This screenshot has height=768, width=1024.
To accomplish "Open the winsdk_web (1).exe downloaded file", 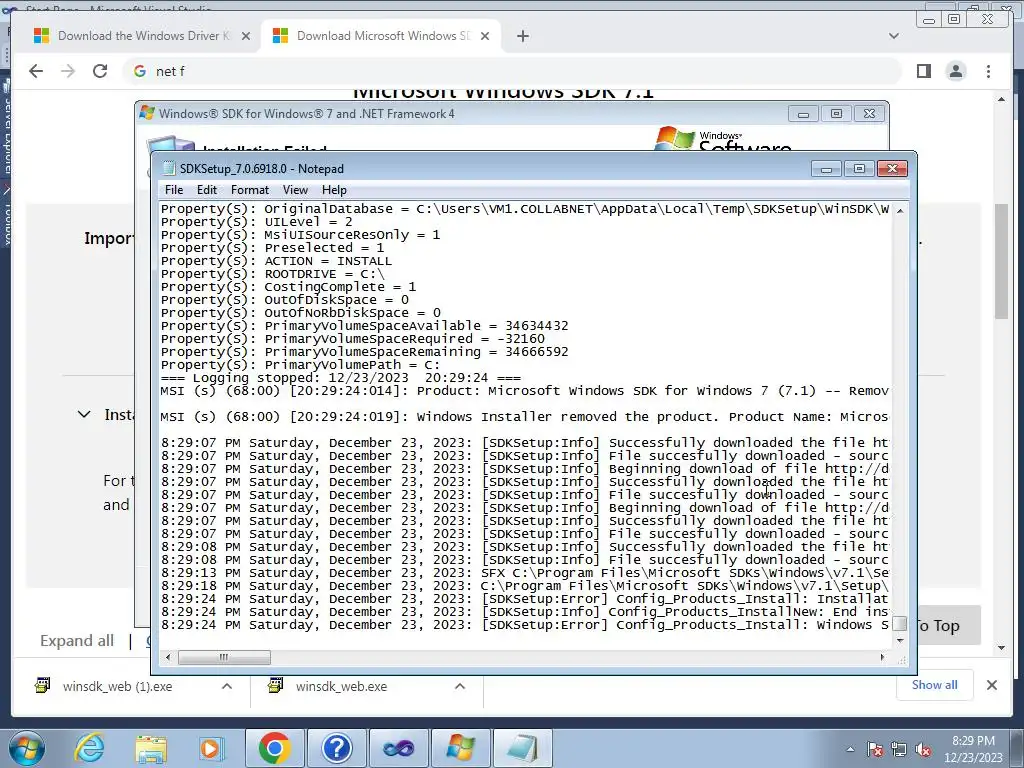I will [118, 686].
